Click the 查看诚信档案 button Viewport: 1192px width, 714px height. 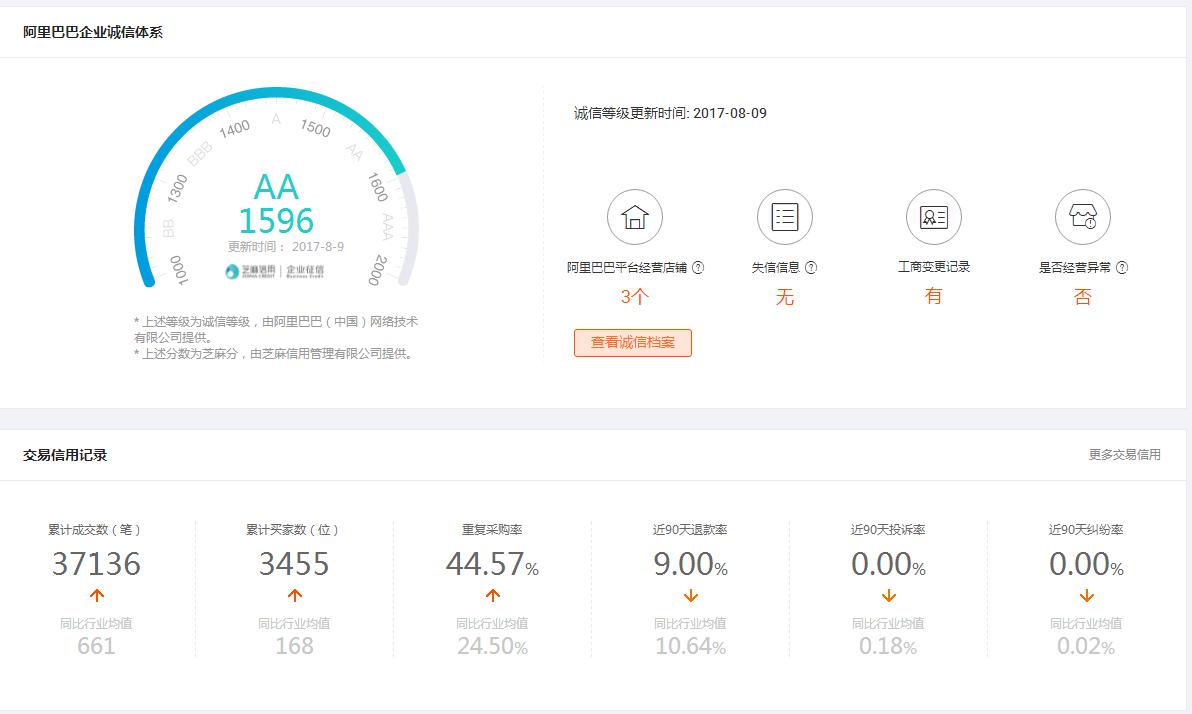click(x=632, y=342)
